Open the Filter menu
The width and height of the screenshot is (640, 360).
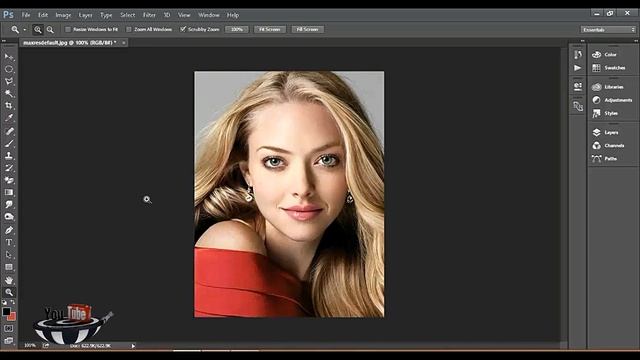149,15
